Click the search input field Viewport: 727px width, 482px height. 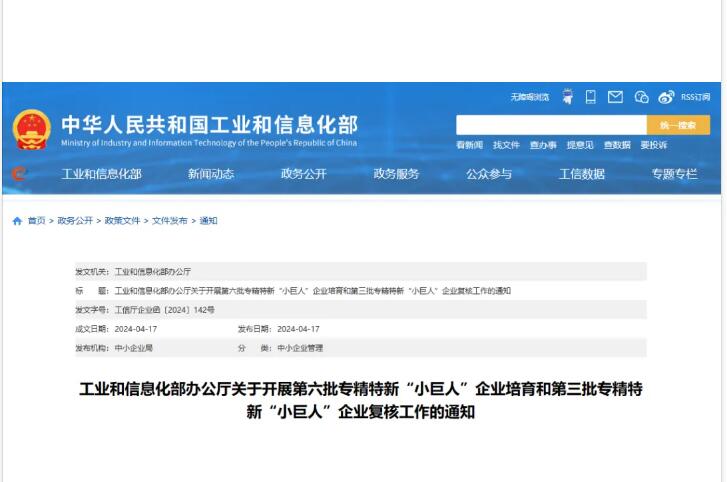pyautogui.click(x=551, y=125)
